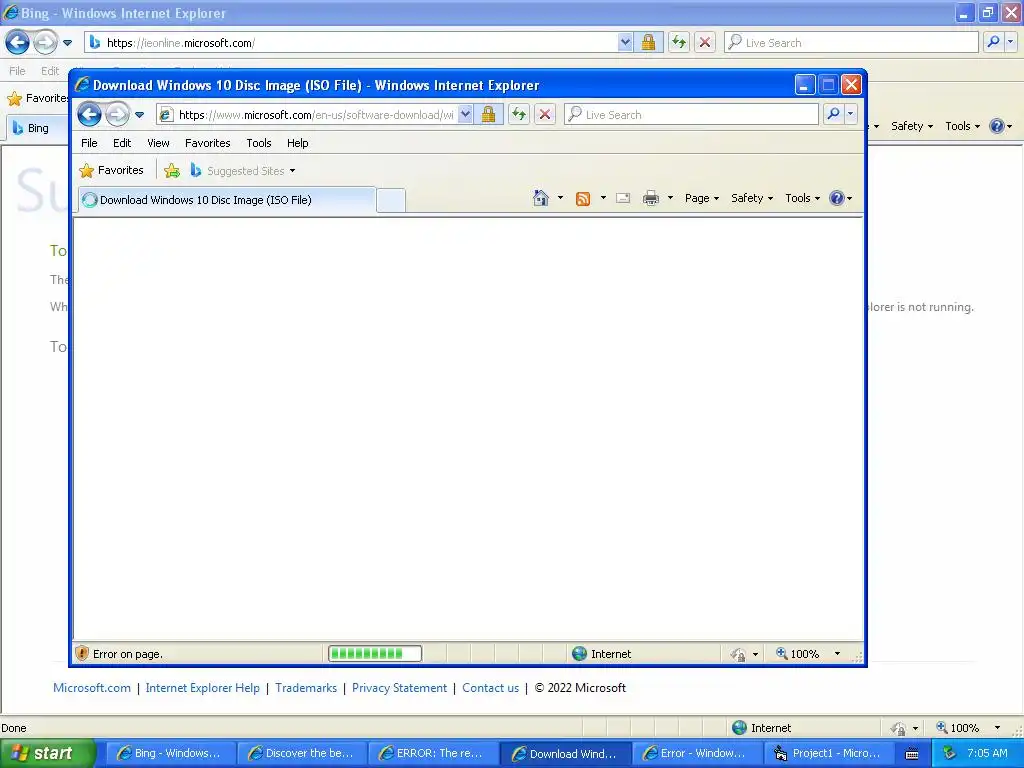Viewport: 1024px width, 768px height.
Task: Open Privacy Statement link
Action: 400,688
